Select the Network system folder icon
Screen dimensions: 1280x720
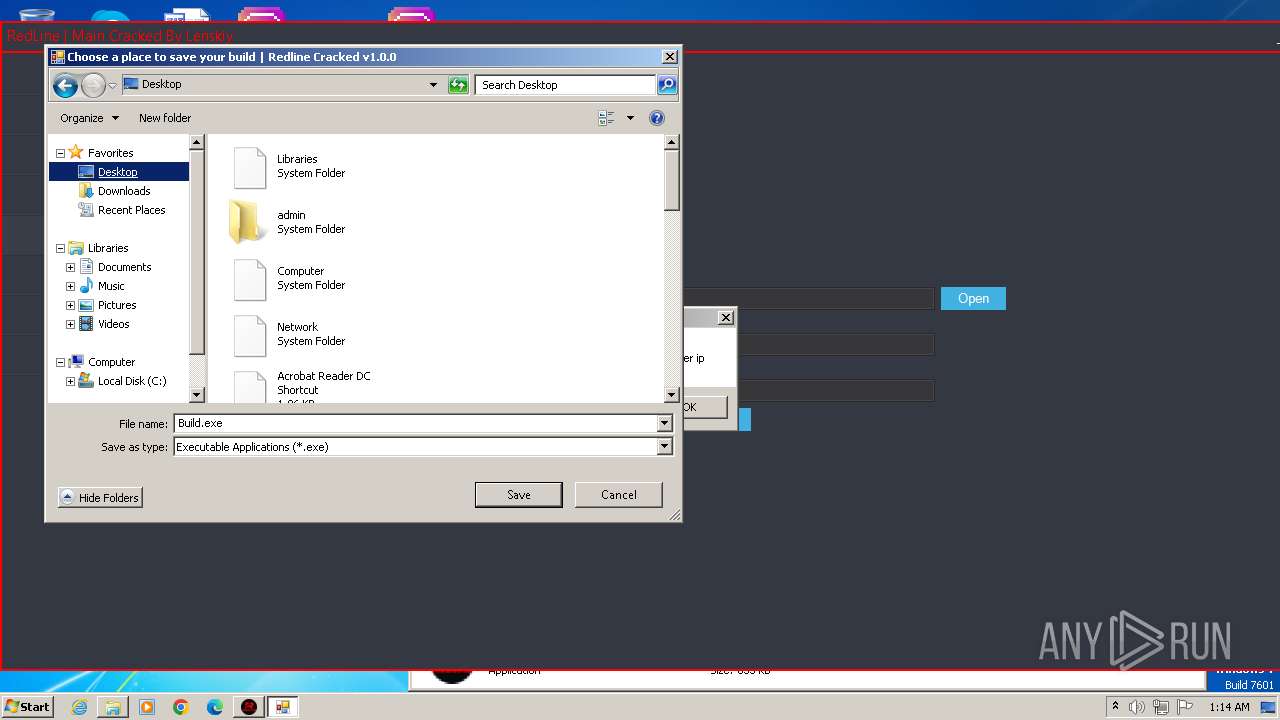click(250, 335)
